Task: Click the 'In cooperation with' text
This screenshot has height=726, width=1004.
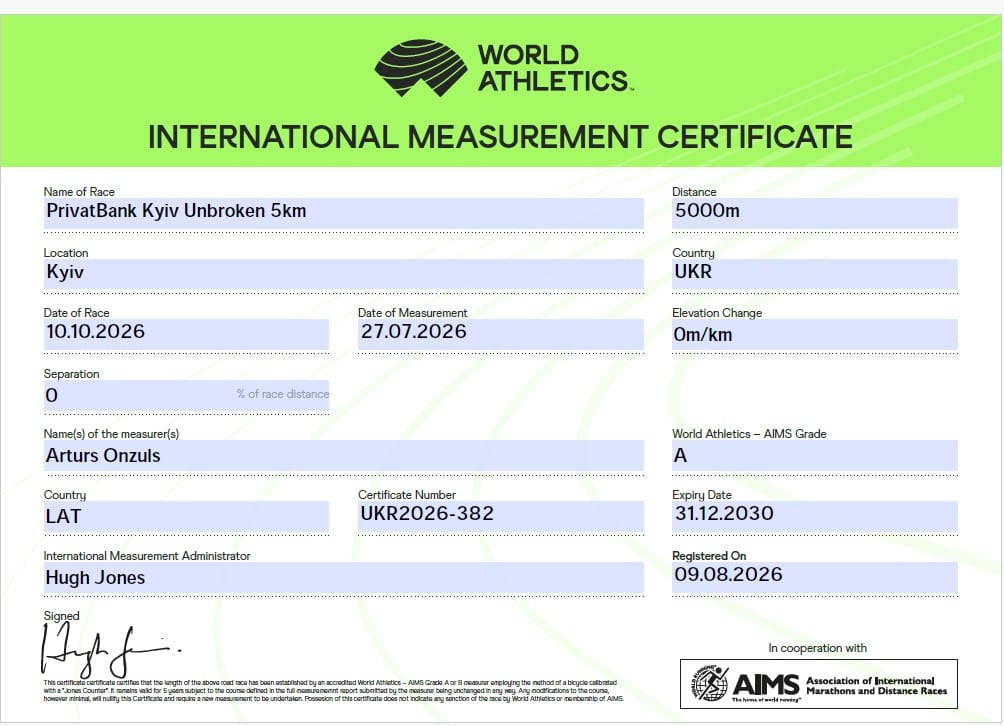Action: click(817, 648)
